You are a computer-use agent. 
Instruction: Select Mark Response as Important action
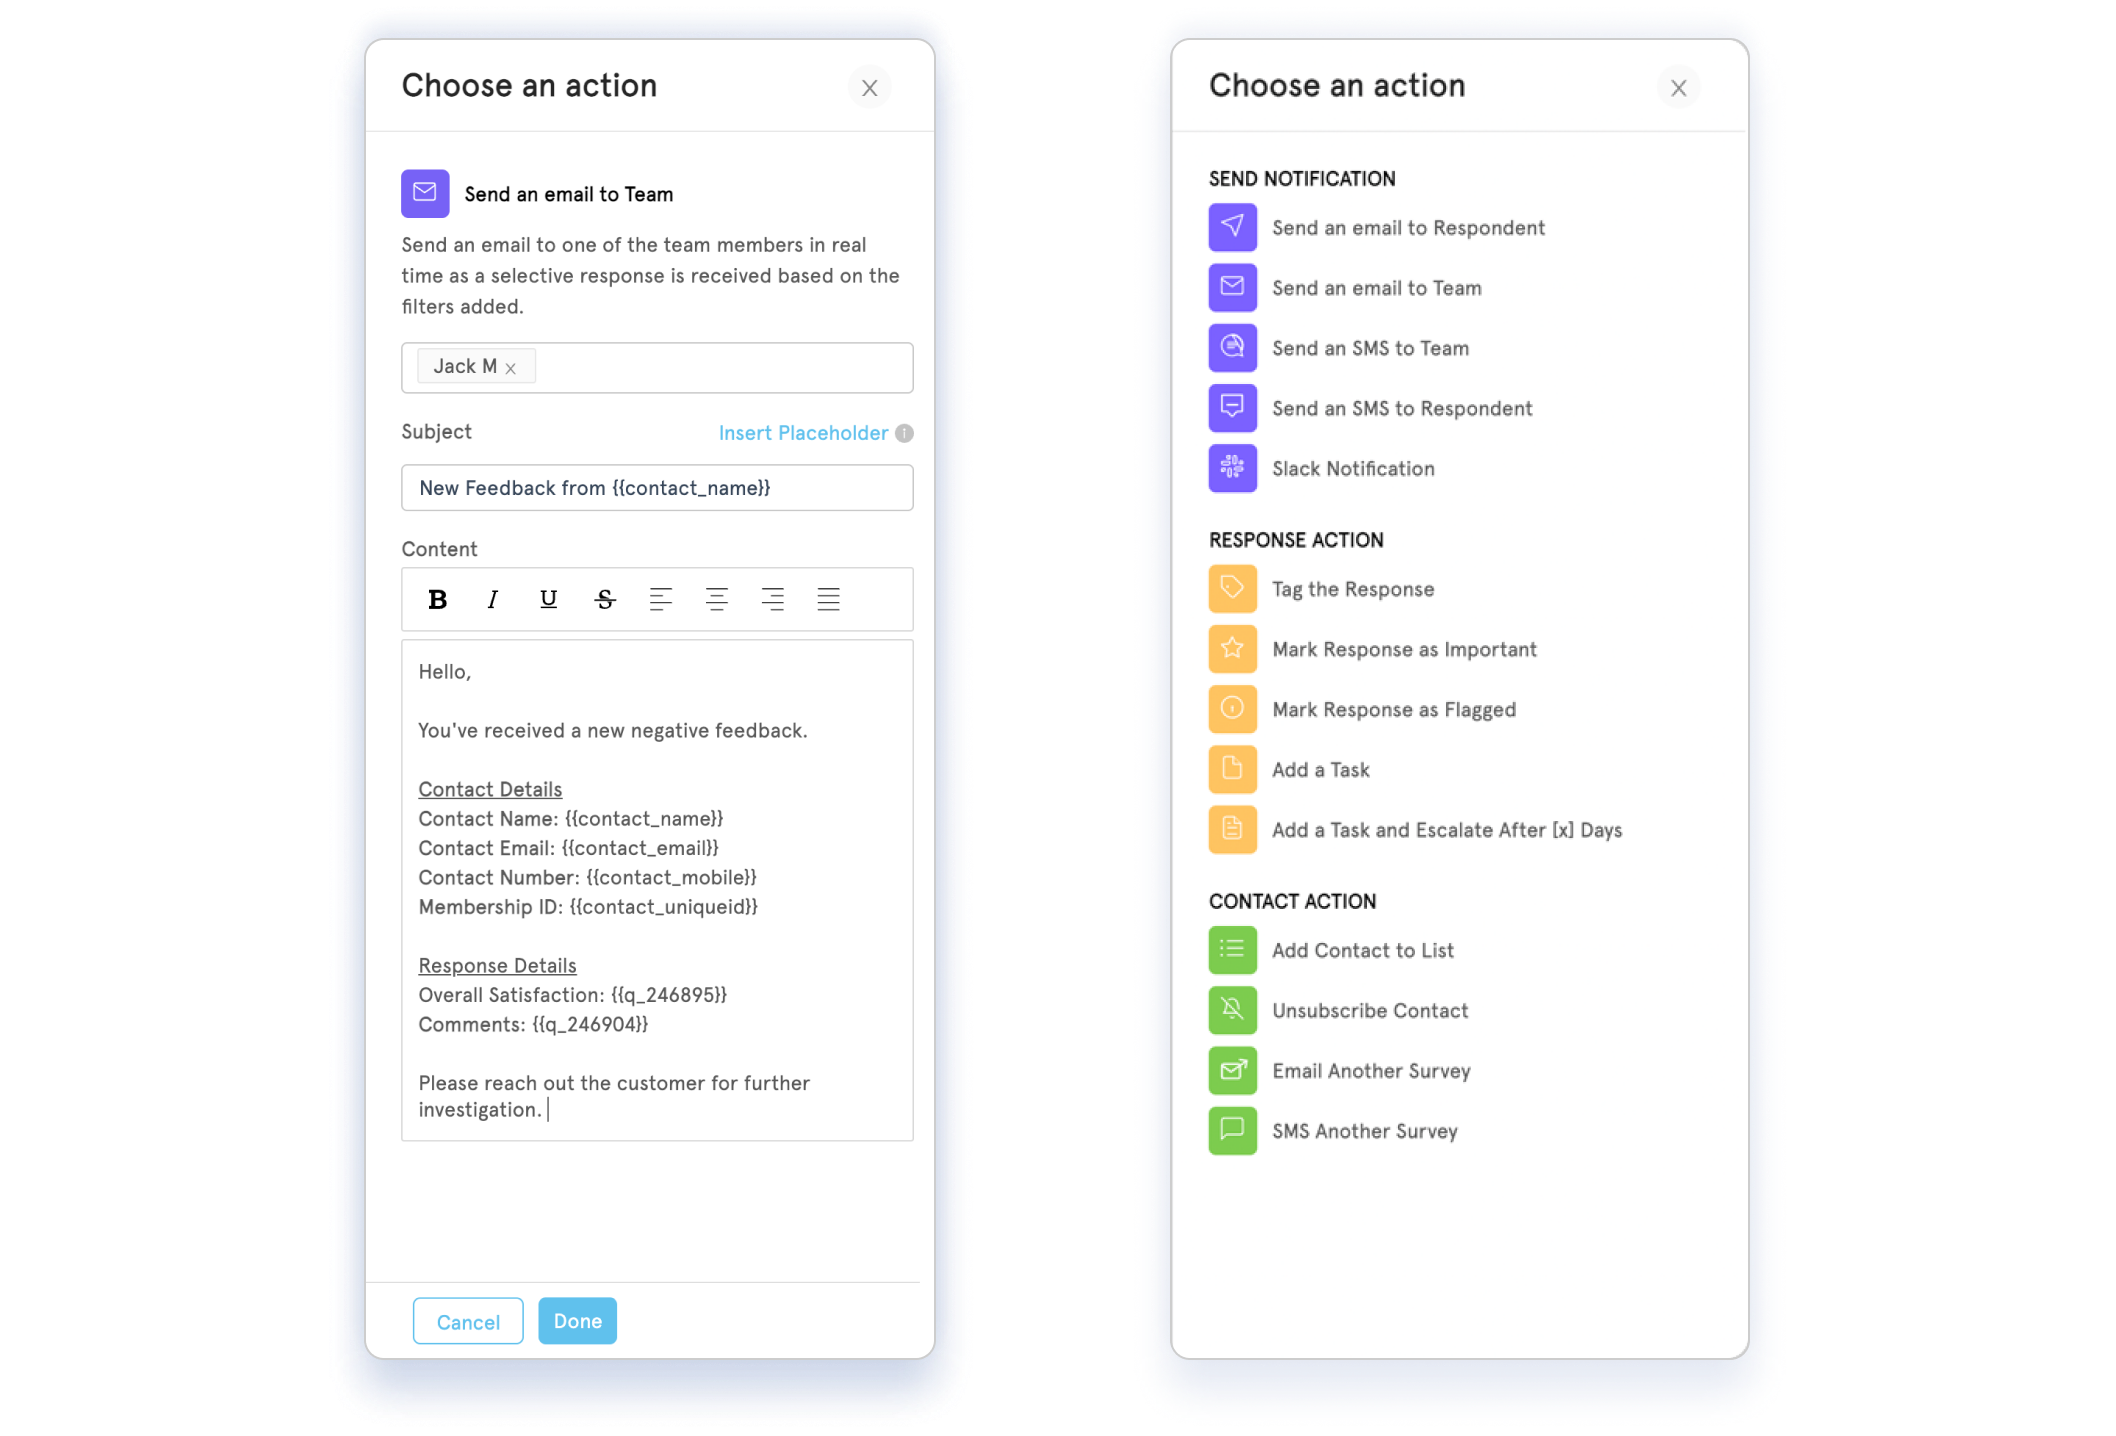(1403, 649)
